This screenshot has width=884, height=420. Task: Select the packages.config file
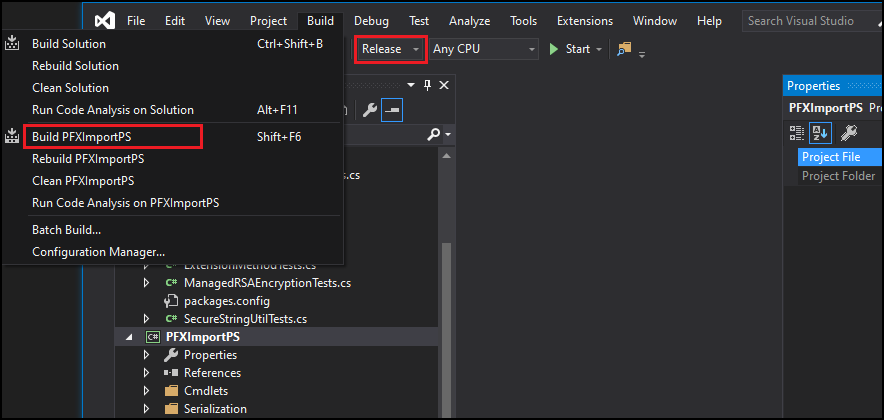click(227, 300)
